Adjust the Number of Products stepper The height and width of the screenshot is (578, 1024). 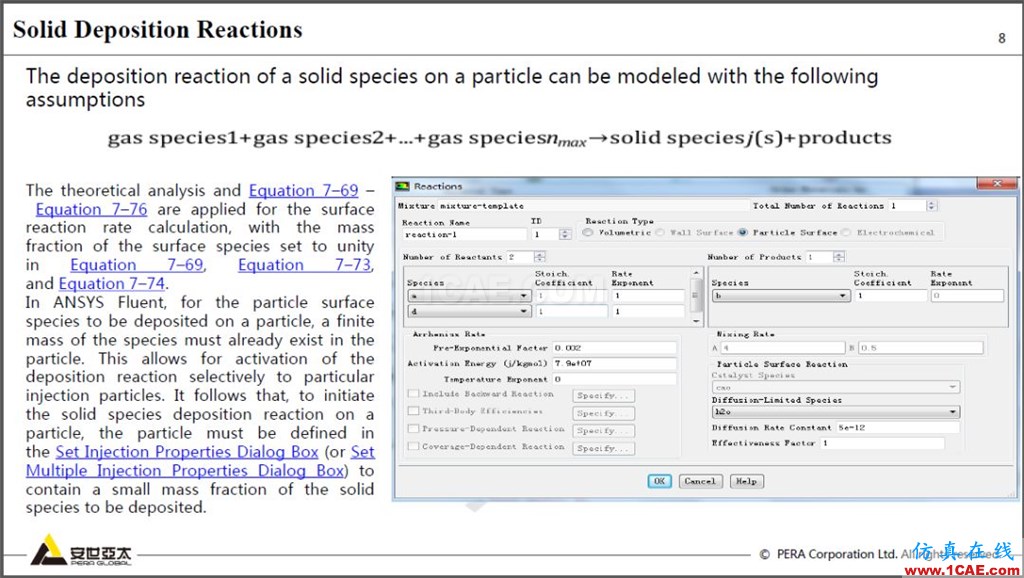839,257
